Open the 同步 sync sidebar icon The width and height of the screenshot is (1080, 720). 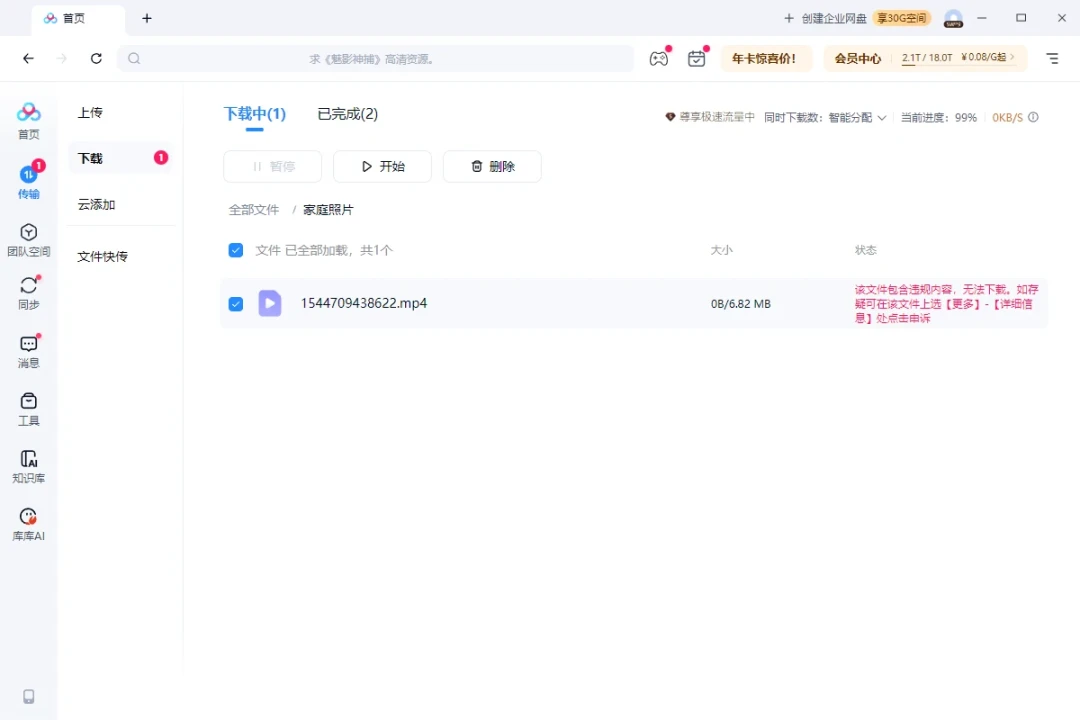[x=28, y=293]
